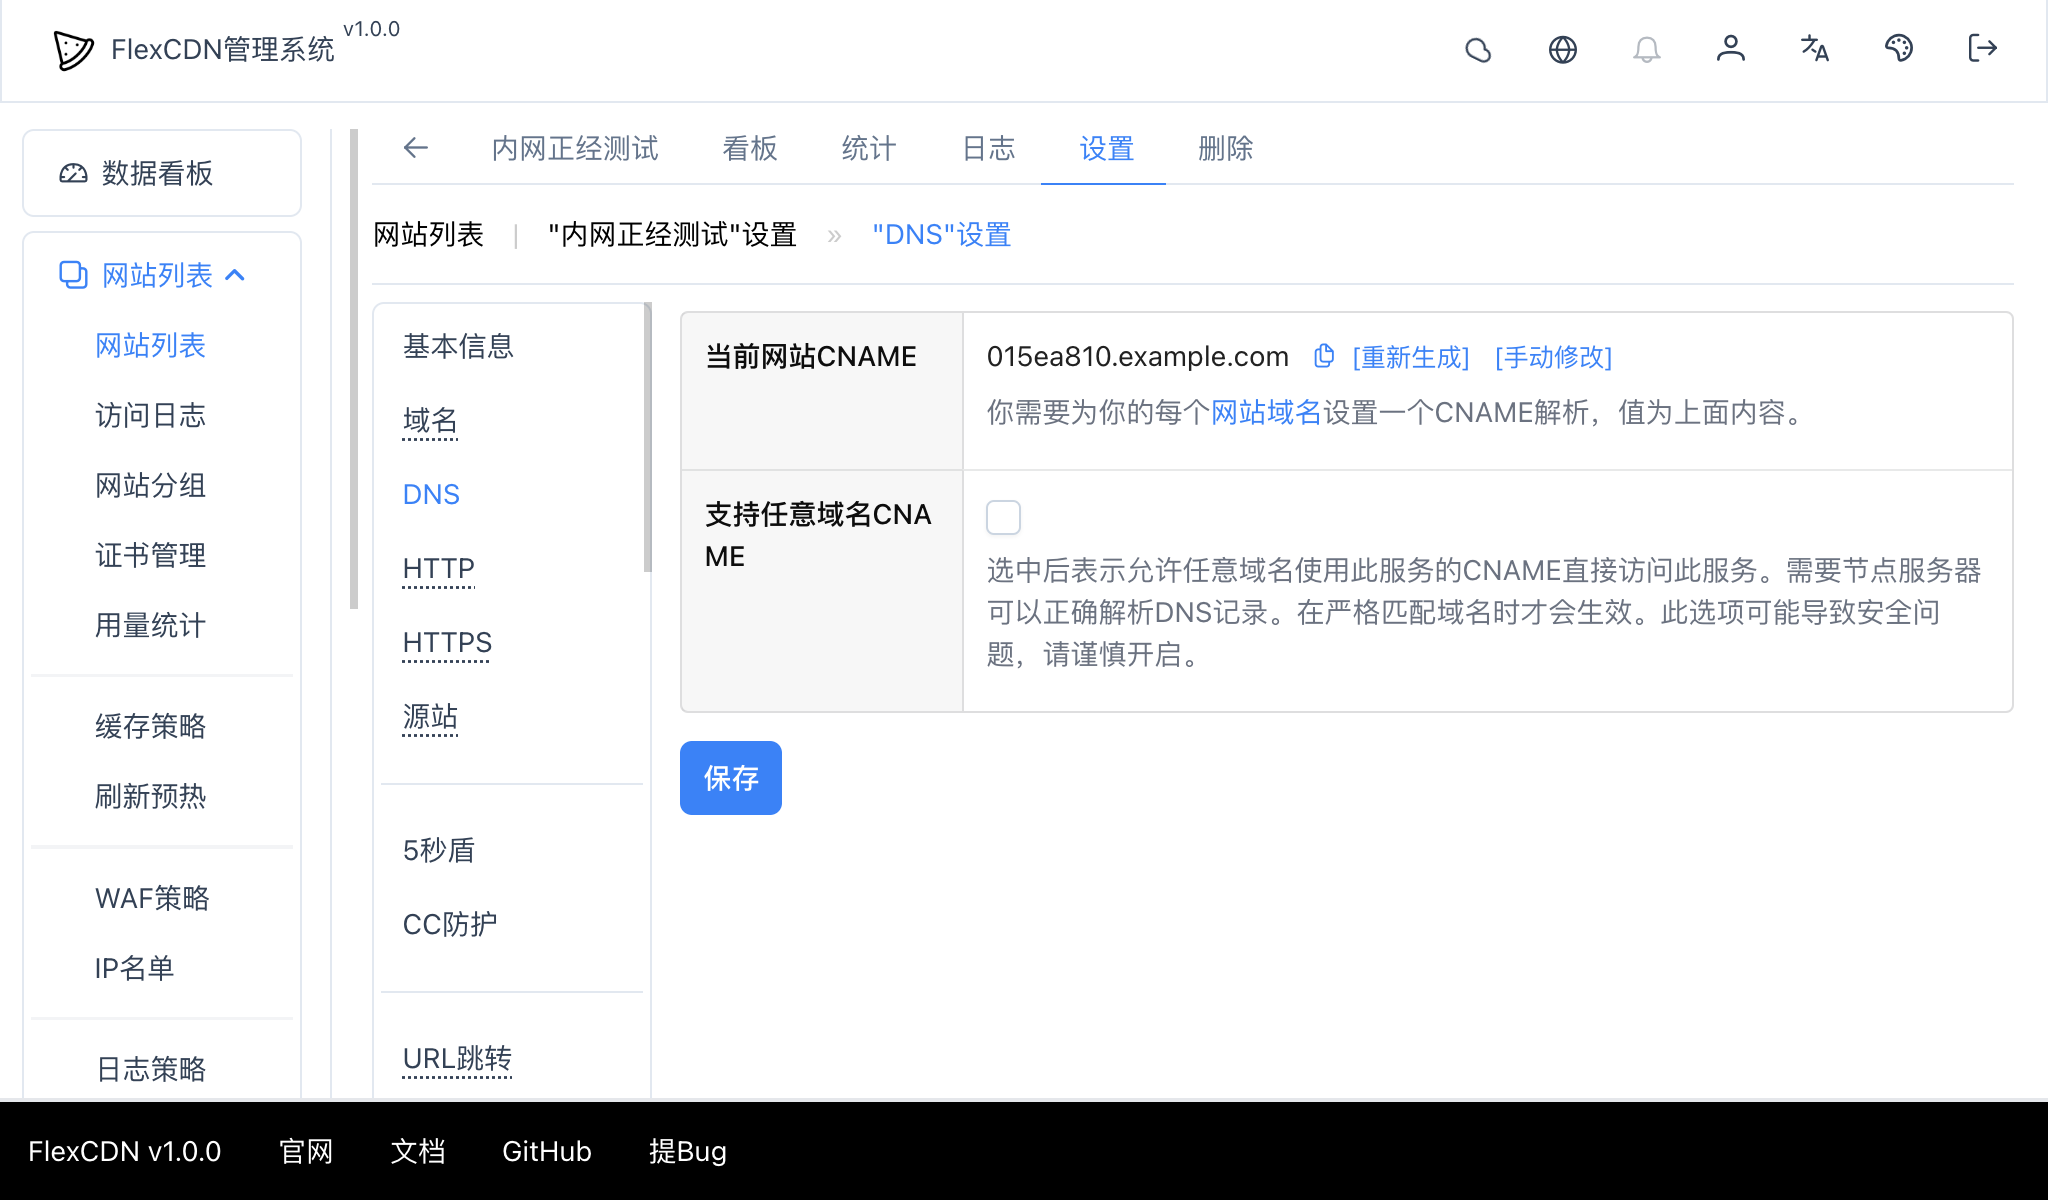
Task: Copy the CNAME using copy icon
Action: point(1324,356)
